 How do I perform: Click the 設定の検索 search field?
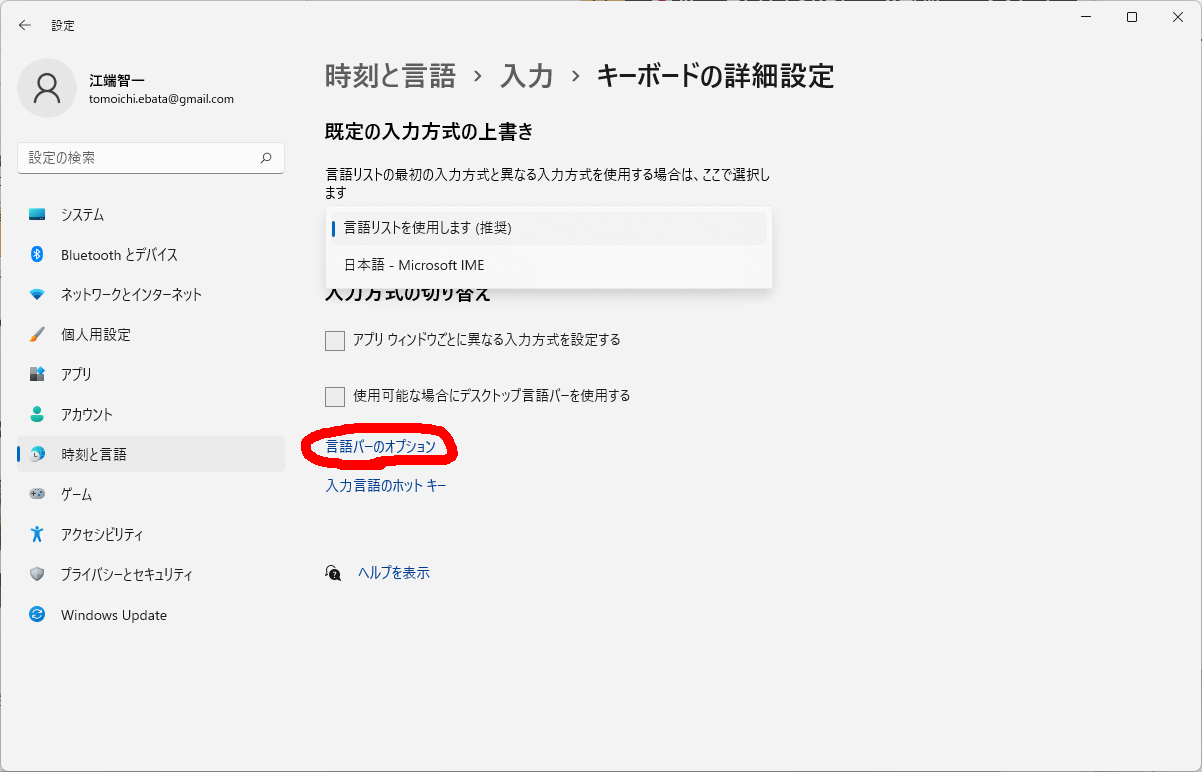point(140,158)
